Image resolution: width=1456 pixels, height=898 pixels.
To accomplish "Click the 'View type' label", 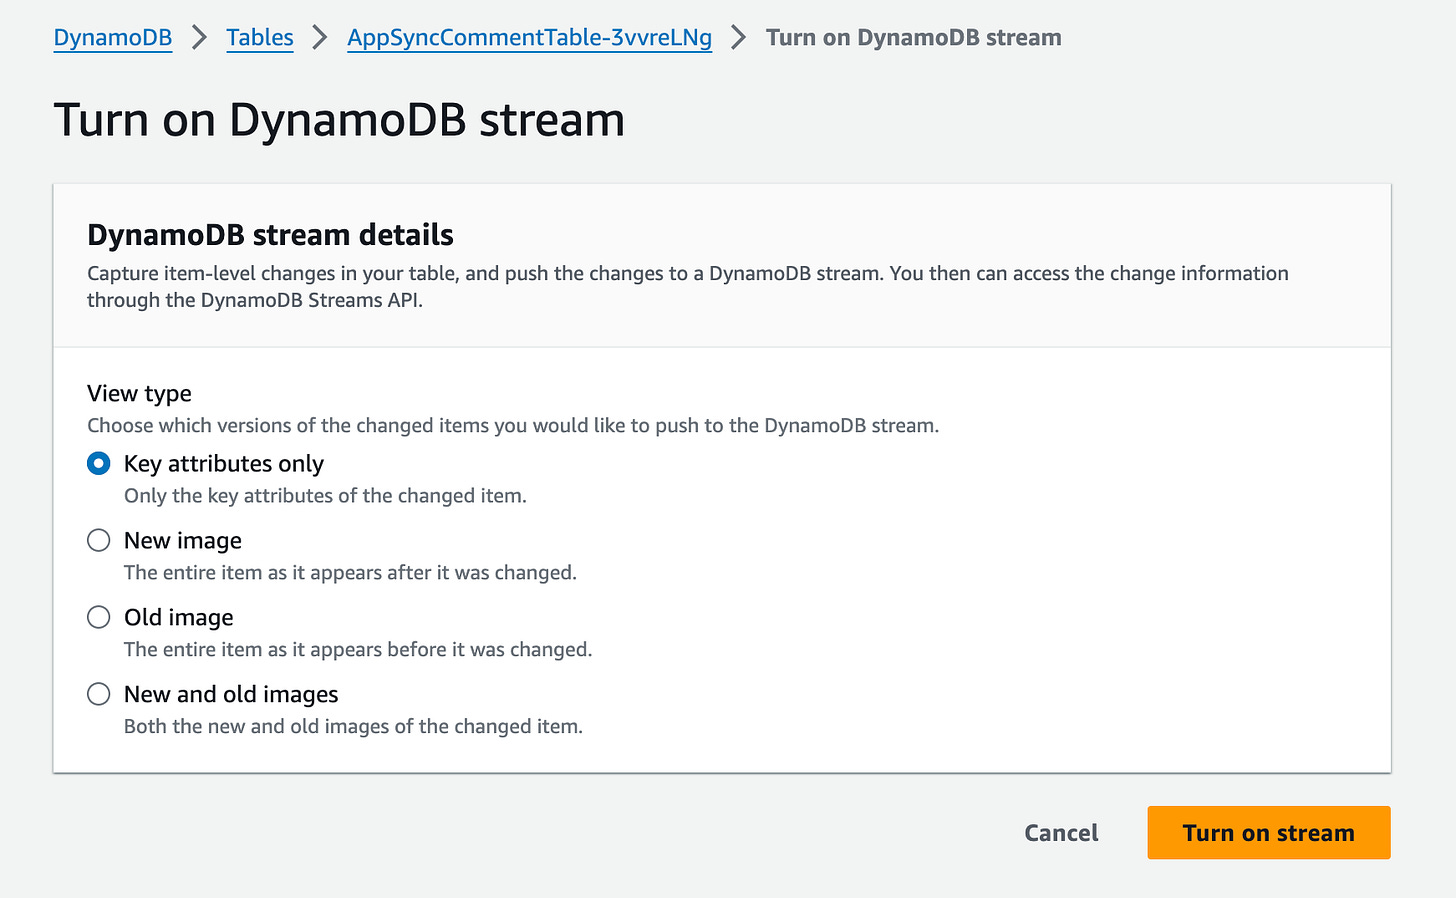I will point(139,394).
